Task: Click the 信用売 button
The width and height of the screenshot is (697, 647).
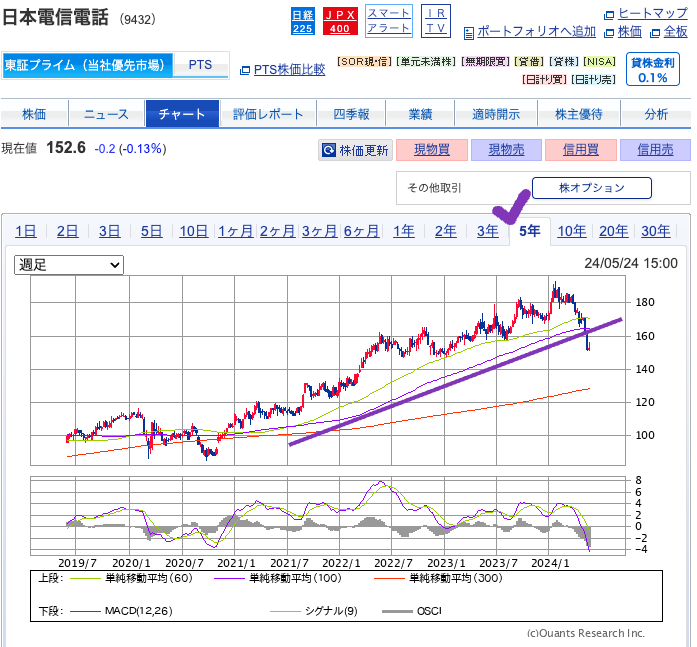Action: [655, 150]
